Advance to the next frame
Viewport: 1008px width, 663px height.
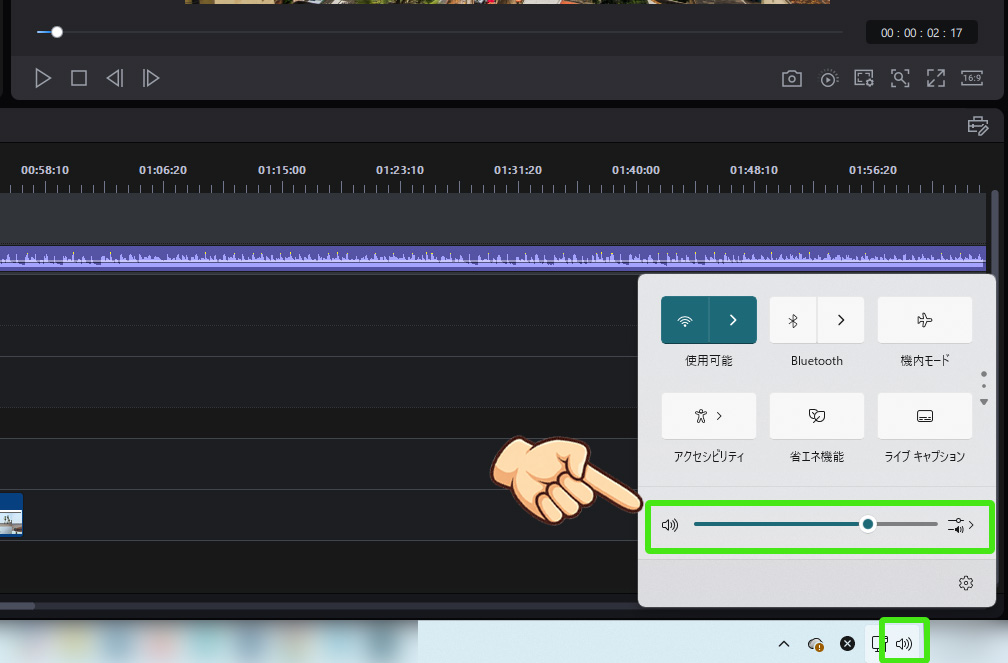[x=151, y=78]
